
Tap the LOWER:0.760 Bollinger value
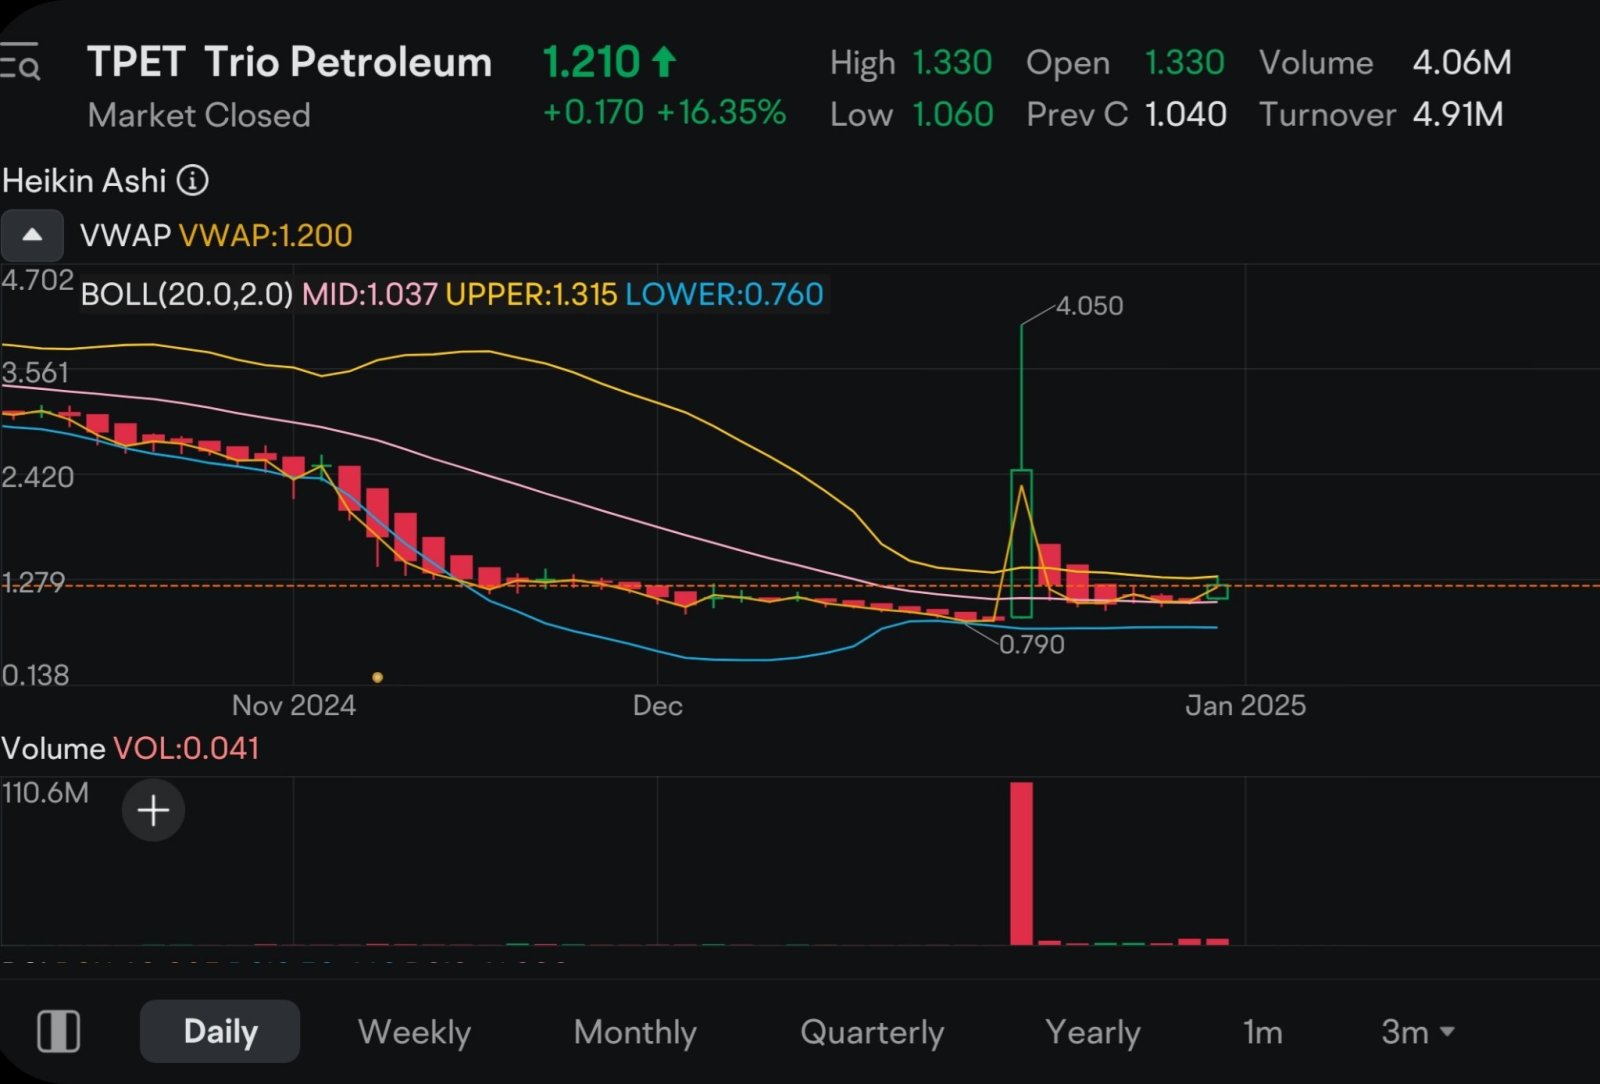(x=724, y=294)
